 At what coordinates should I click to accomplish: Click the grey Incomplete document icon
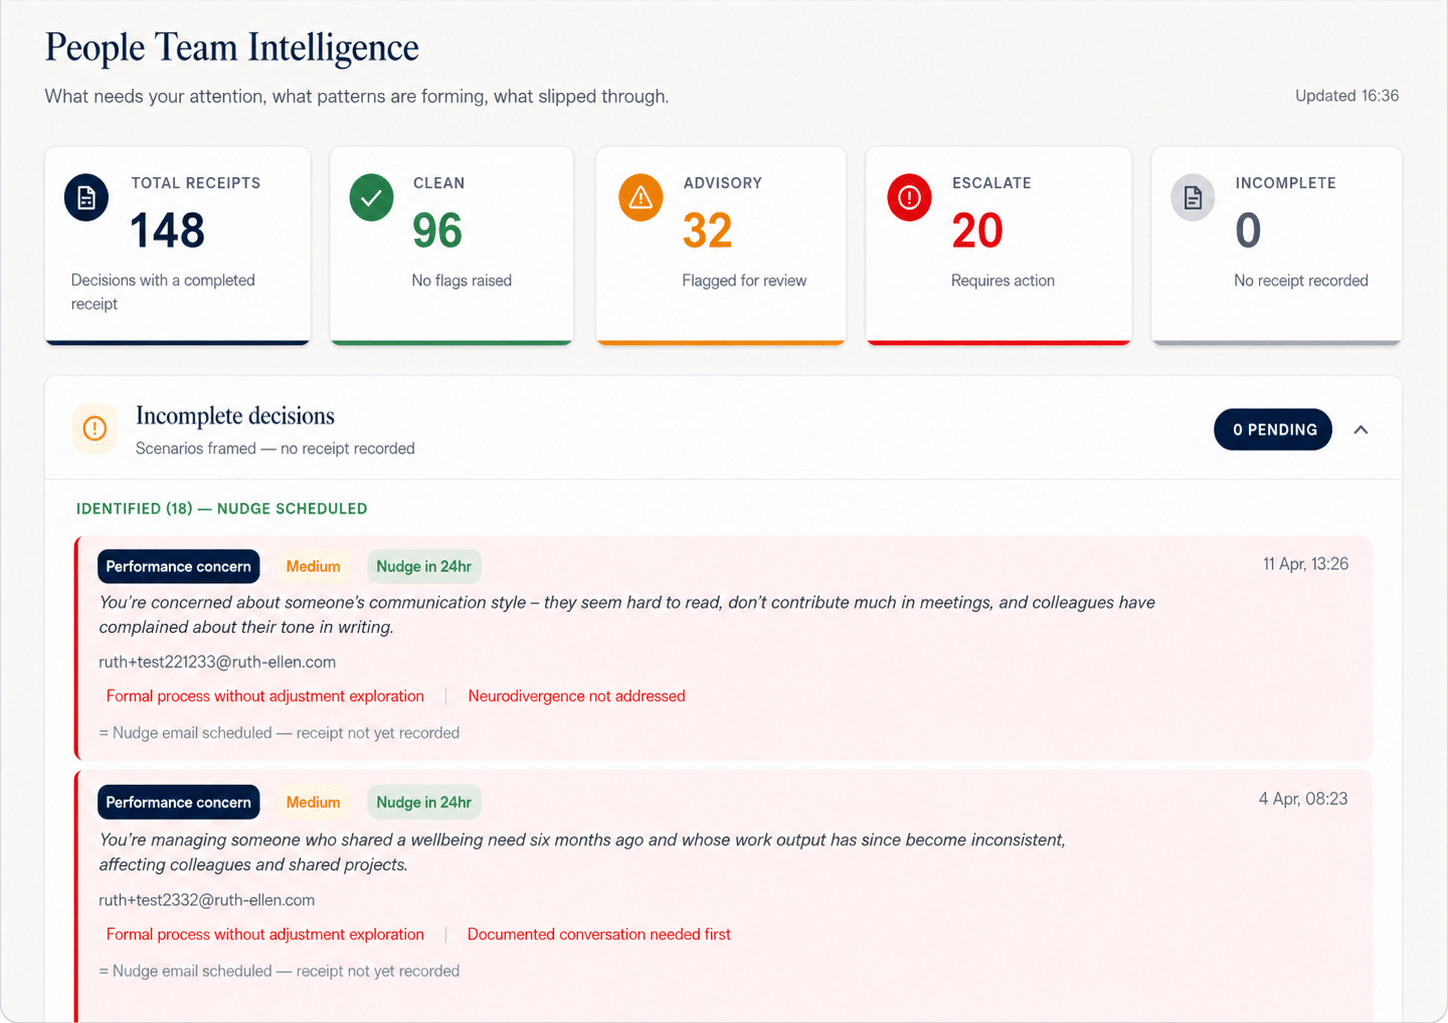click(x=1193, y=197)
